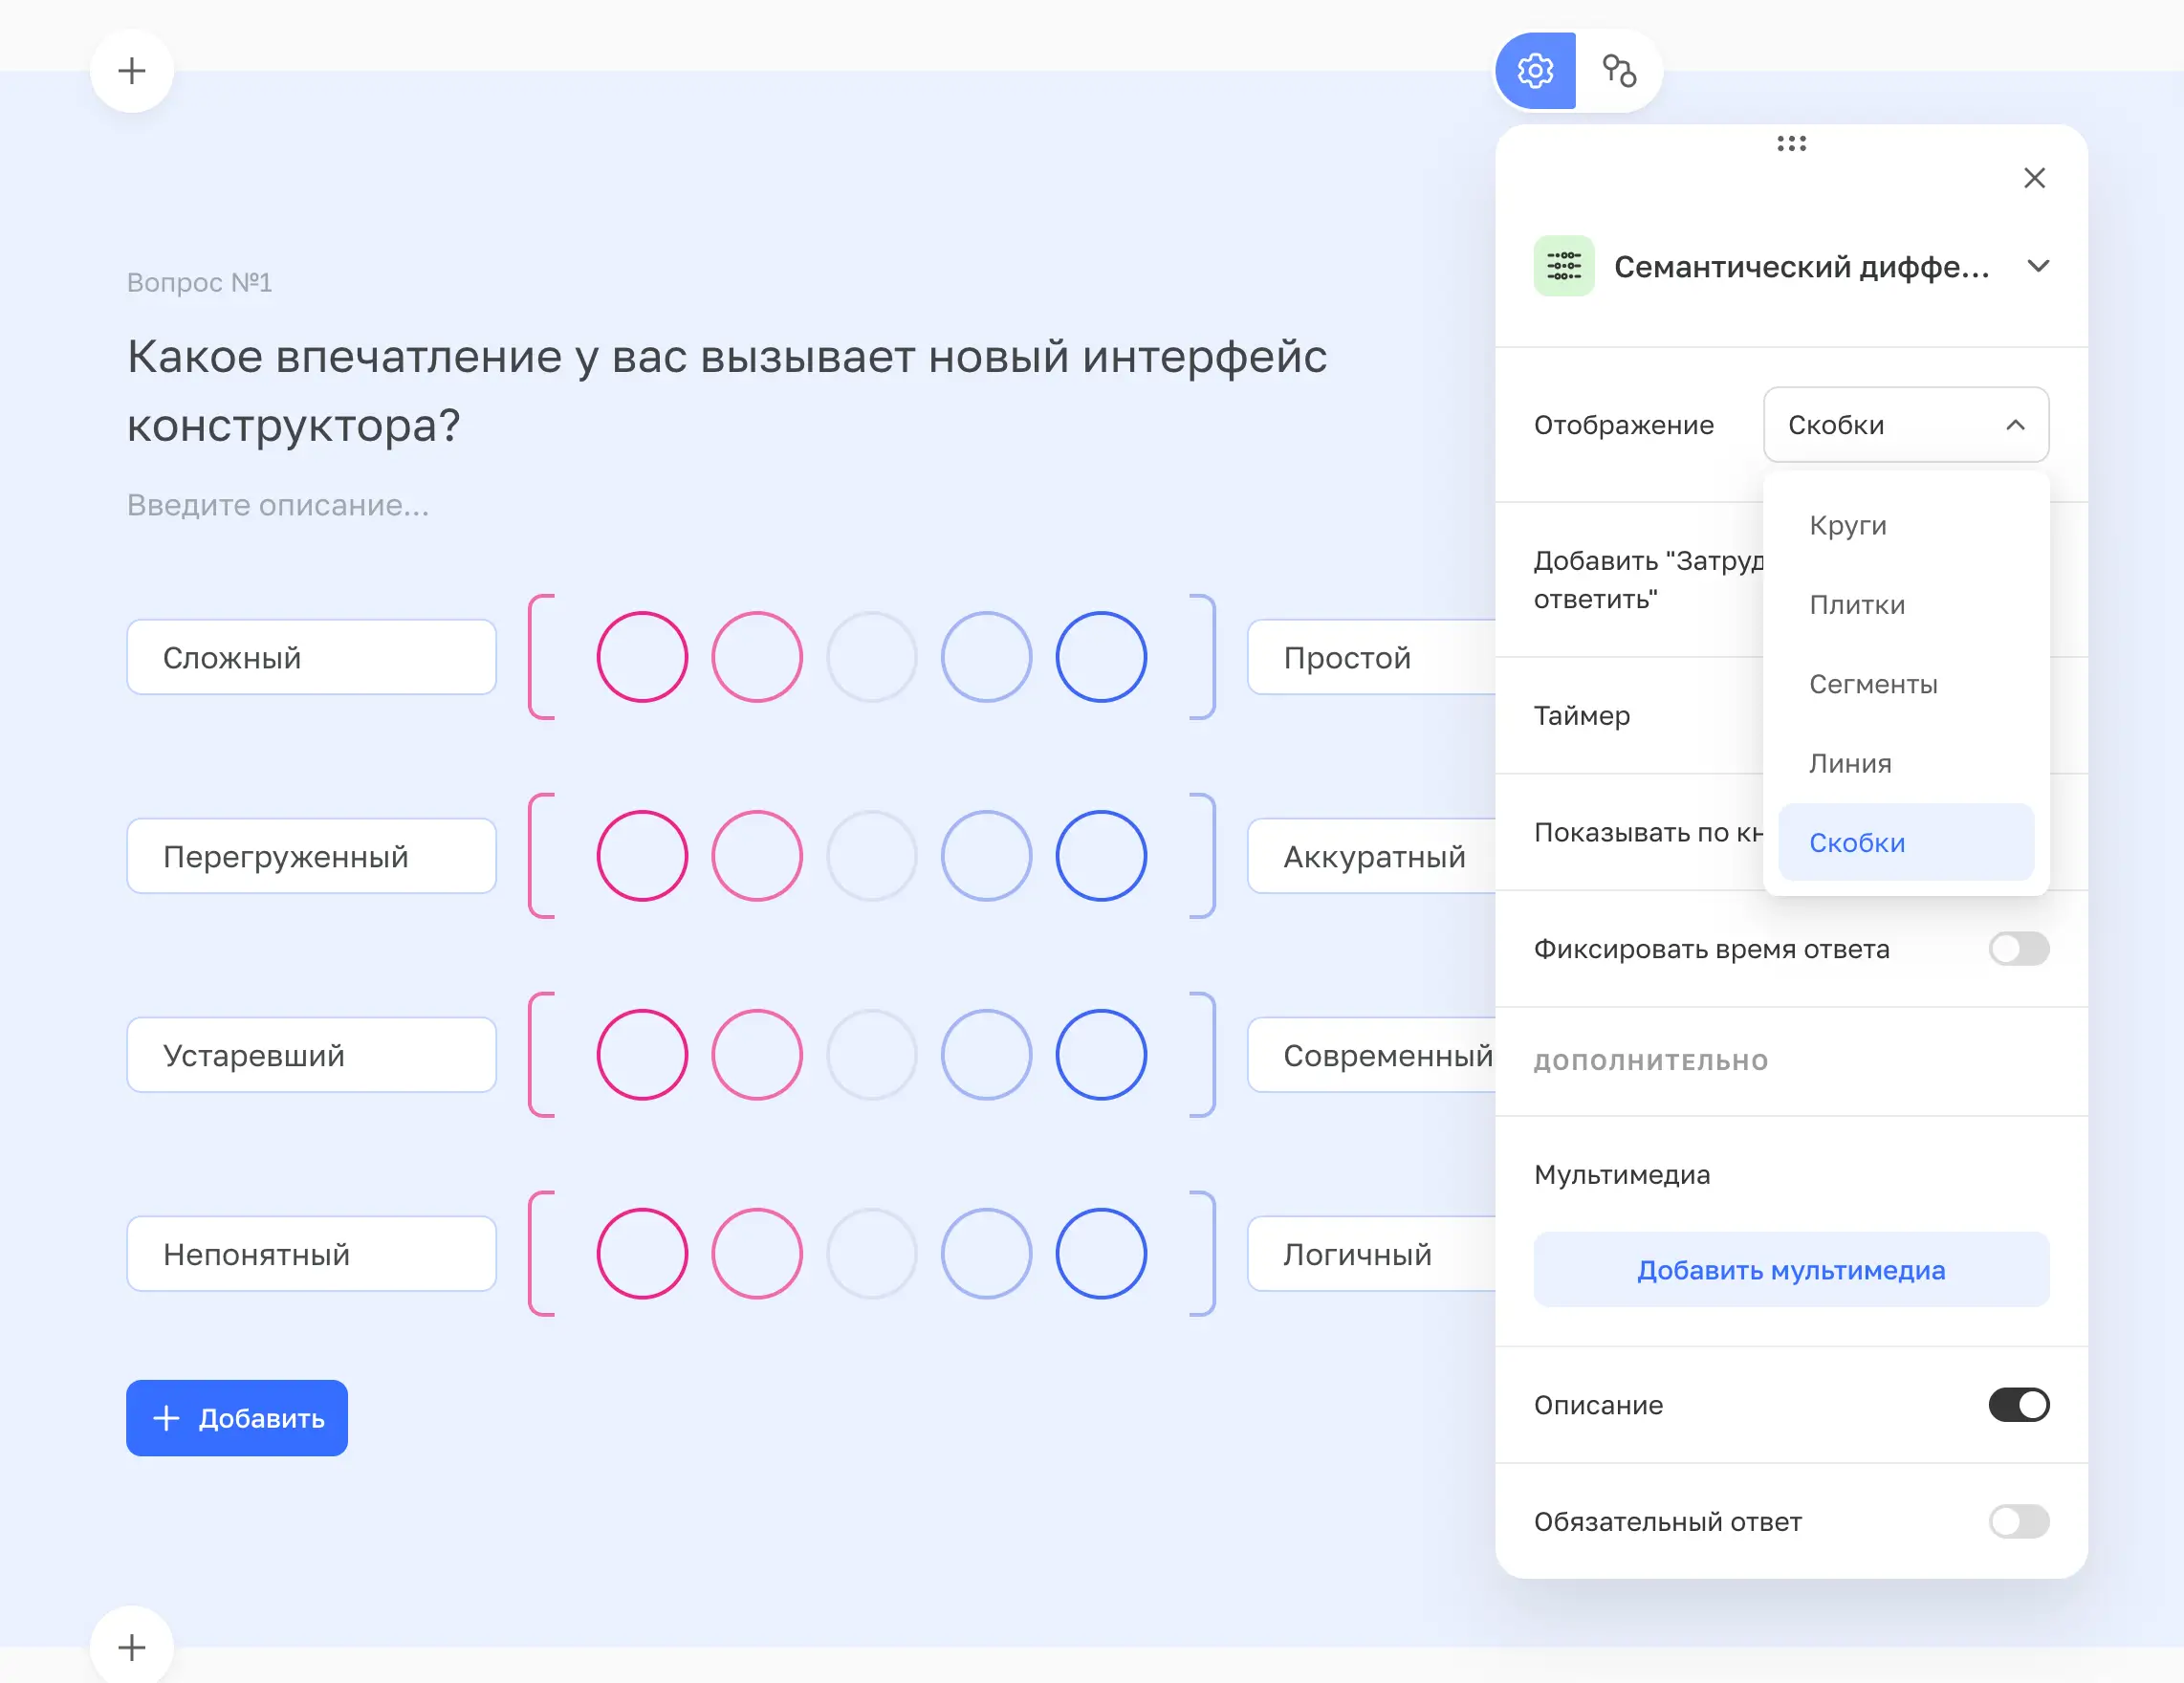This screenshot has height=1683, width=2184.
Task: Grab the panel drag handle dots
Action: [x=1791, y=143]
